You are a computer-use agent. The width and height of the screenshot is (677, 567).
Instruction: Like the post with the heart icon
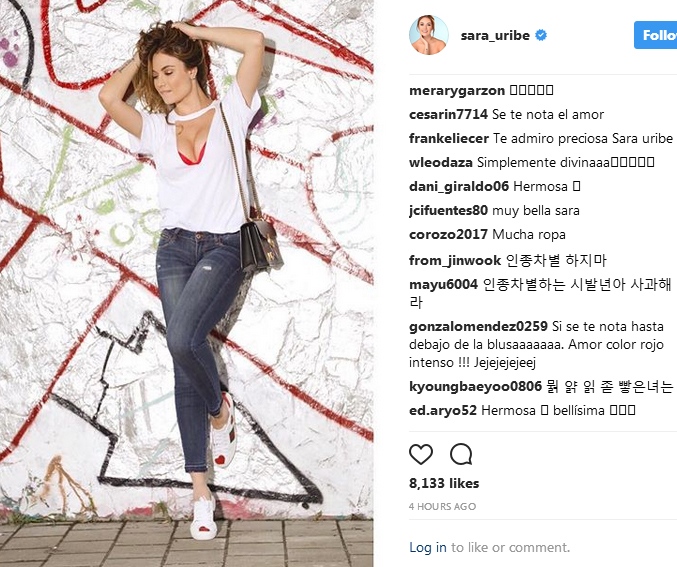[421, 454]
